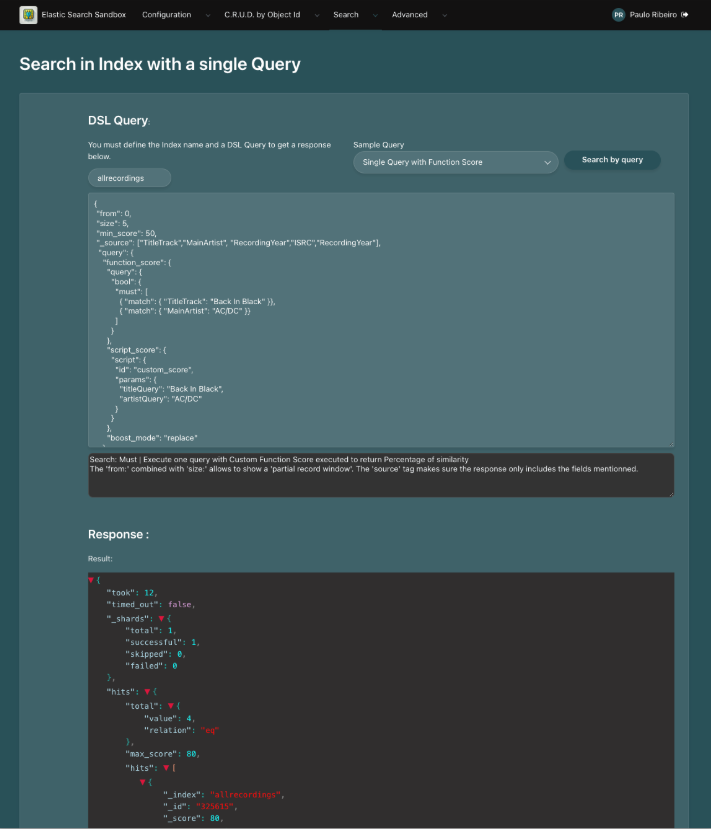The image size is (711, 829).
Task: Click the Response heading
Action: pos(118,535)
